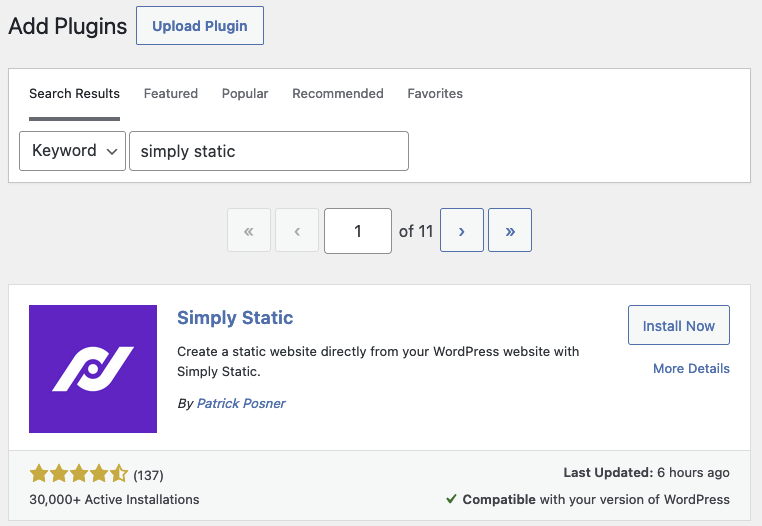
Task: Go to the next results page
Action: (x=462, y=231)
